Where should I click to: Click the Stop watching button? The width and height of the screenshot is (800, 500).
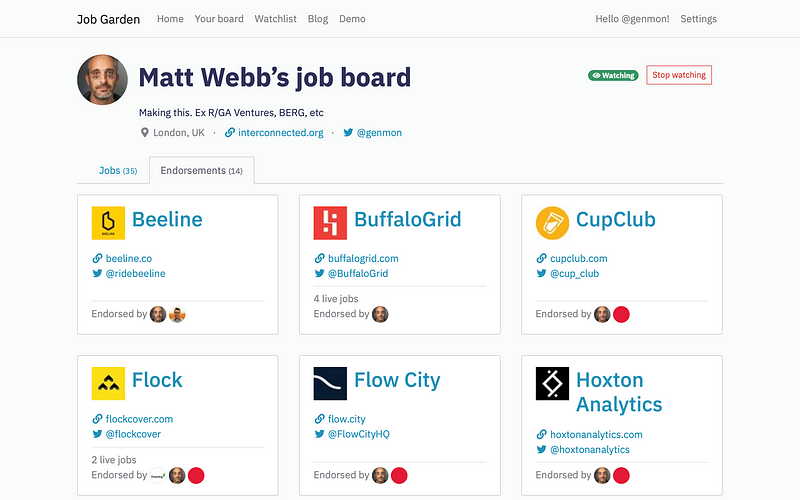pyautogui.click(x=679, y=75)
